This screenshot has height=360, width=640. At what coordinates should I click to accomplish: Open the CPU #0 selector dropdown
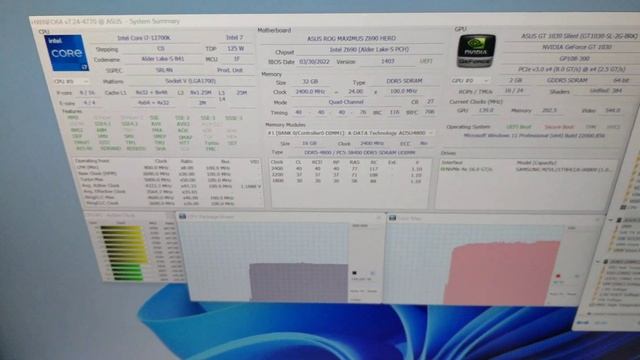point(71,81)
